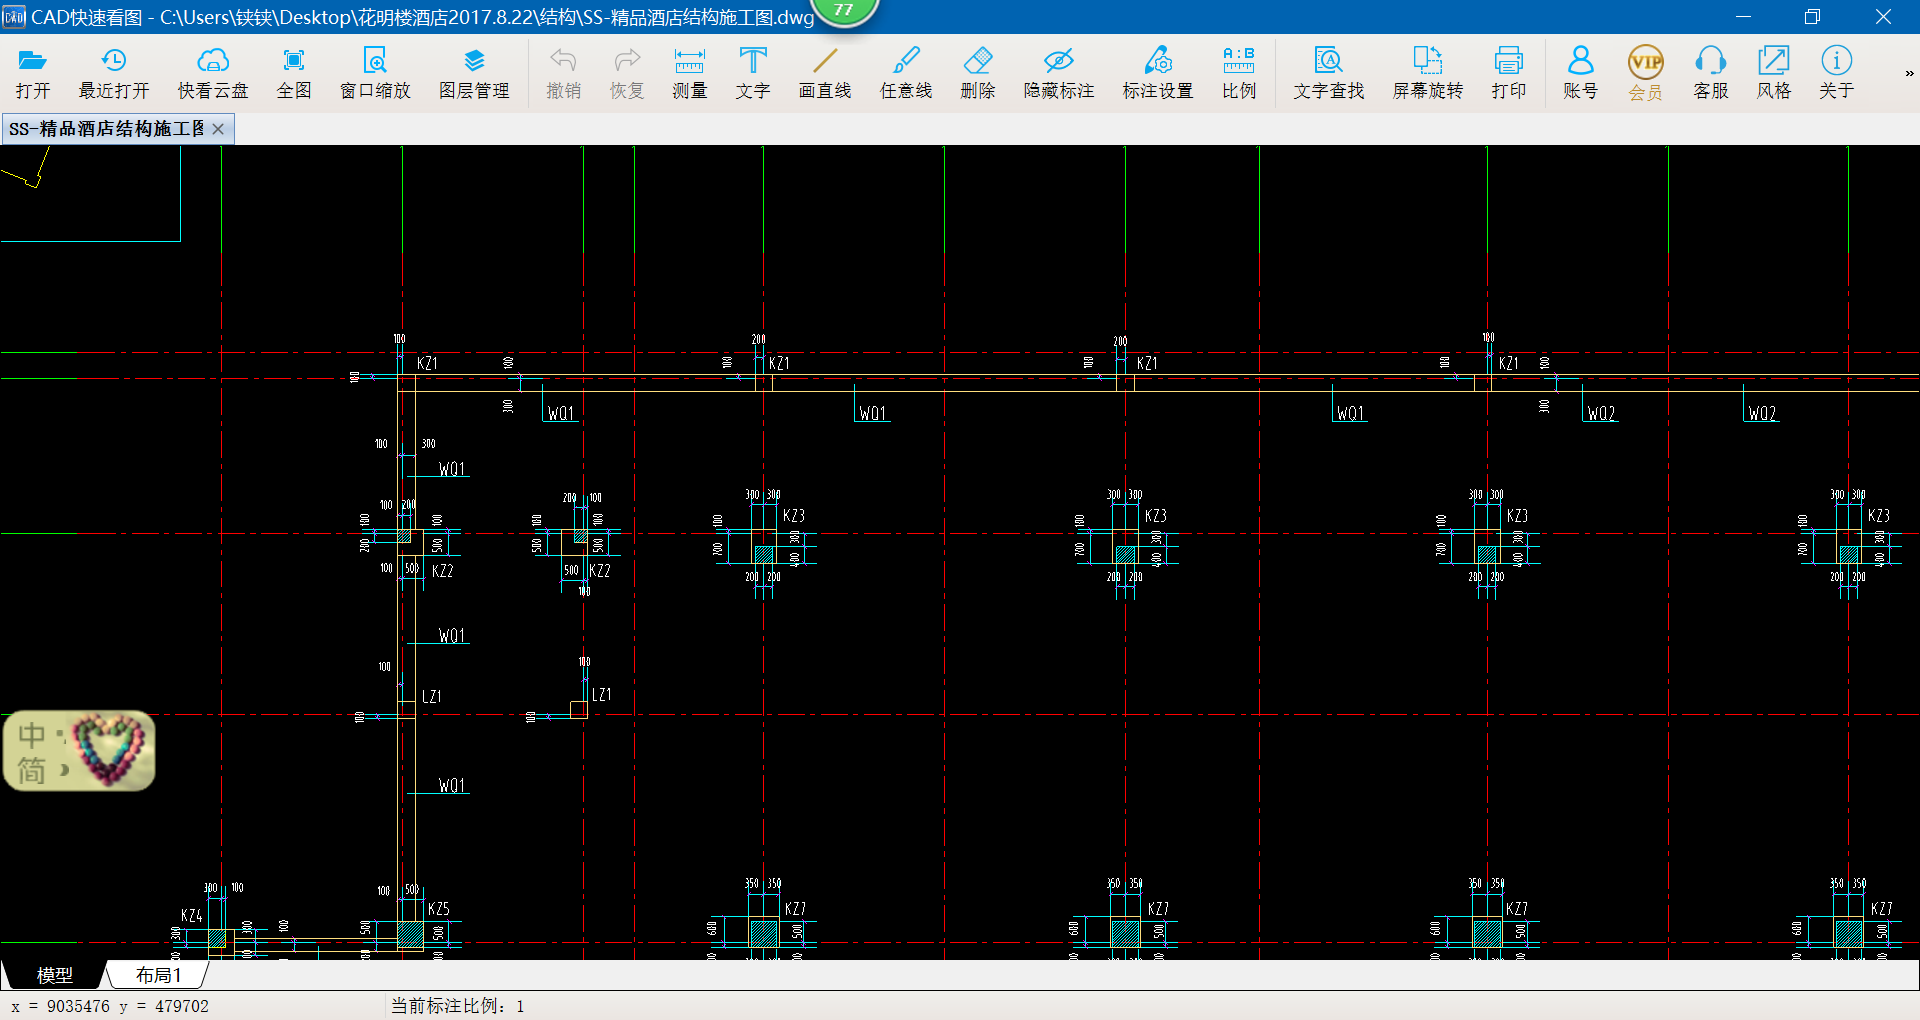This screenshot has height=1020, width=1920.
Task: Open the VIP 会员 membership icon
Action: tap(1645, 74)
